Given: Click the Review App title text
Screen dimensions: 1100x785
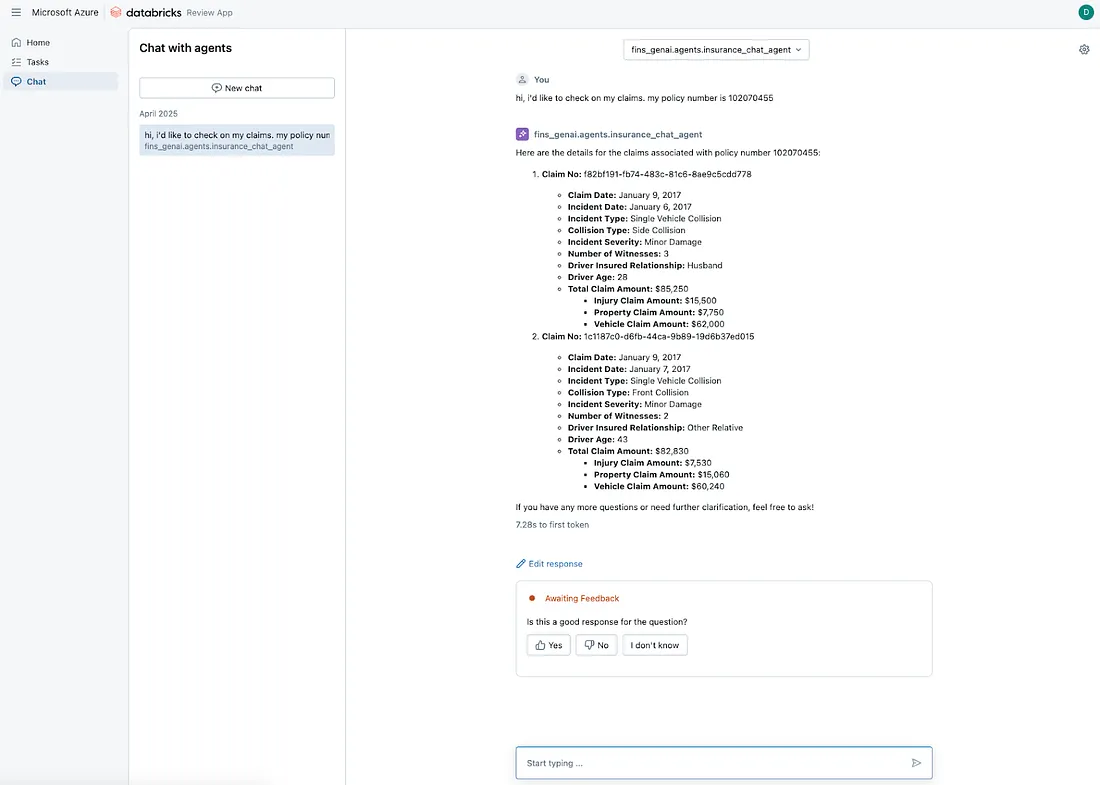Looking at the screenshot, I should pos(209,13).
